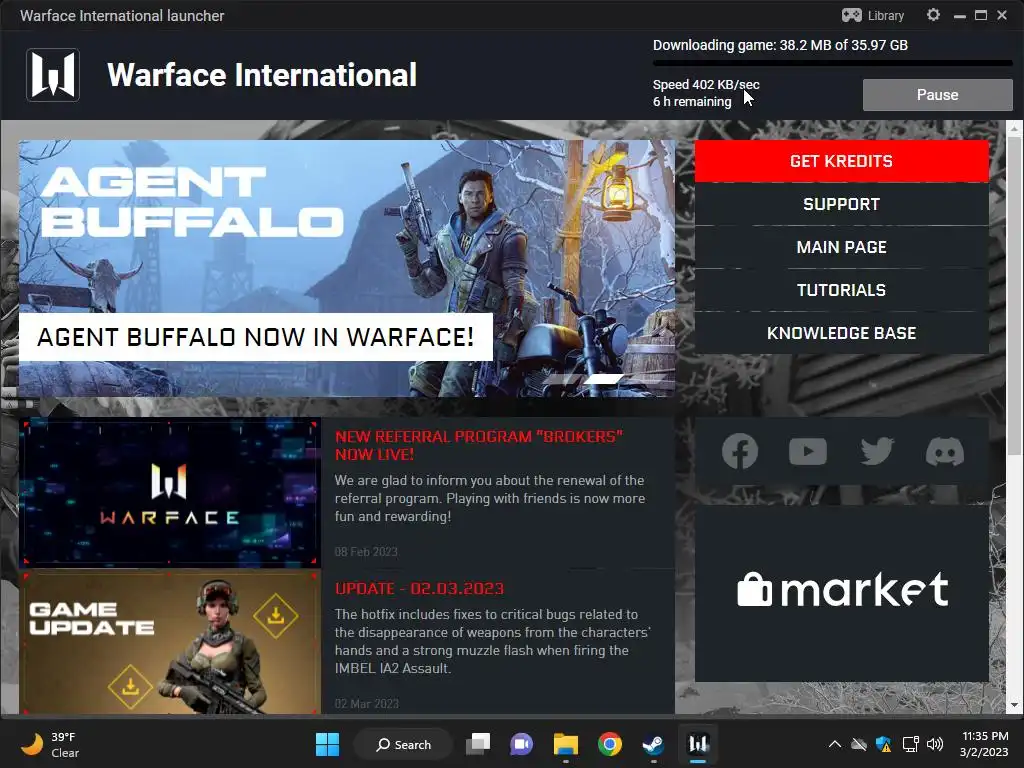Image resolution: width=1024 pixels, height=768 pixels.
Task: Minimize the Warface launcher window
Action: 959,16
